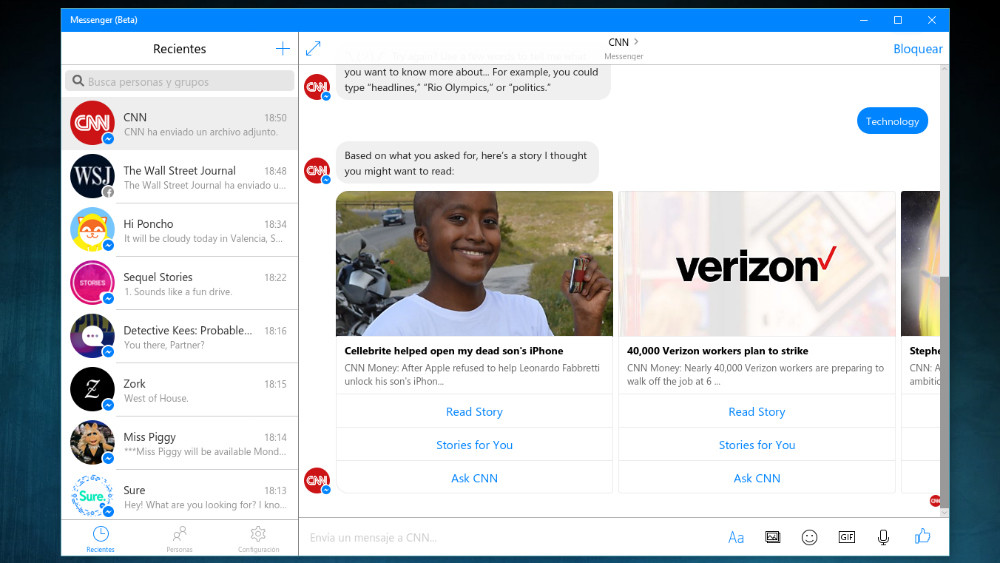Click the Technology message bubble

coord(892,121)
